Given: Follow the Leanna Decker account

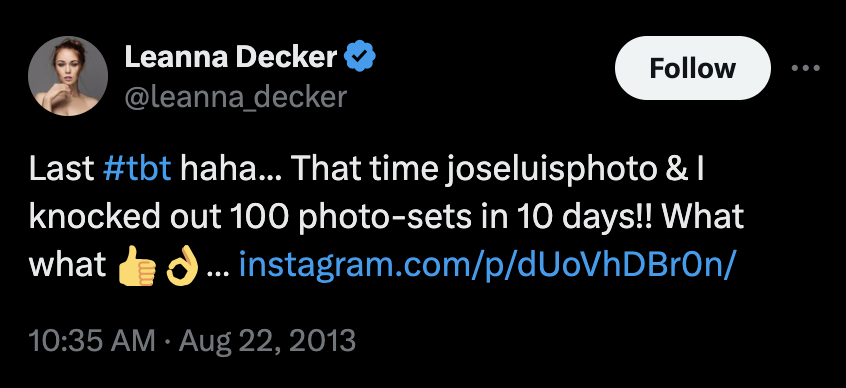Looking at the screenshot, I should point(693,68).
